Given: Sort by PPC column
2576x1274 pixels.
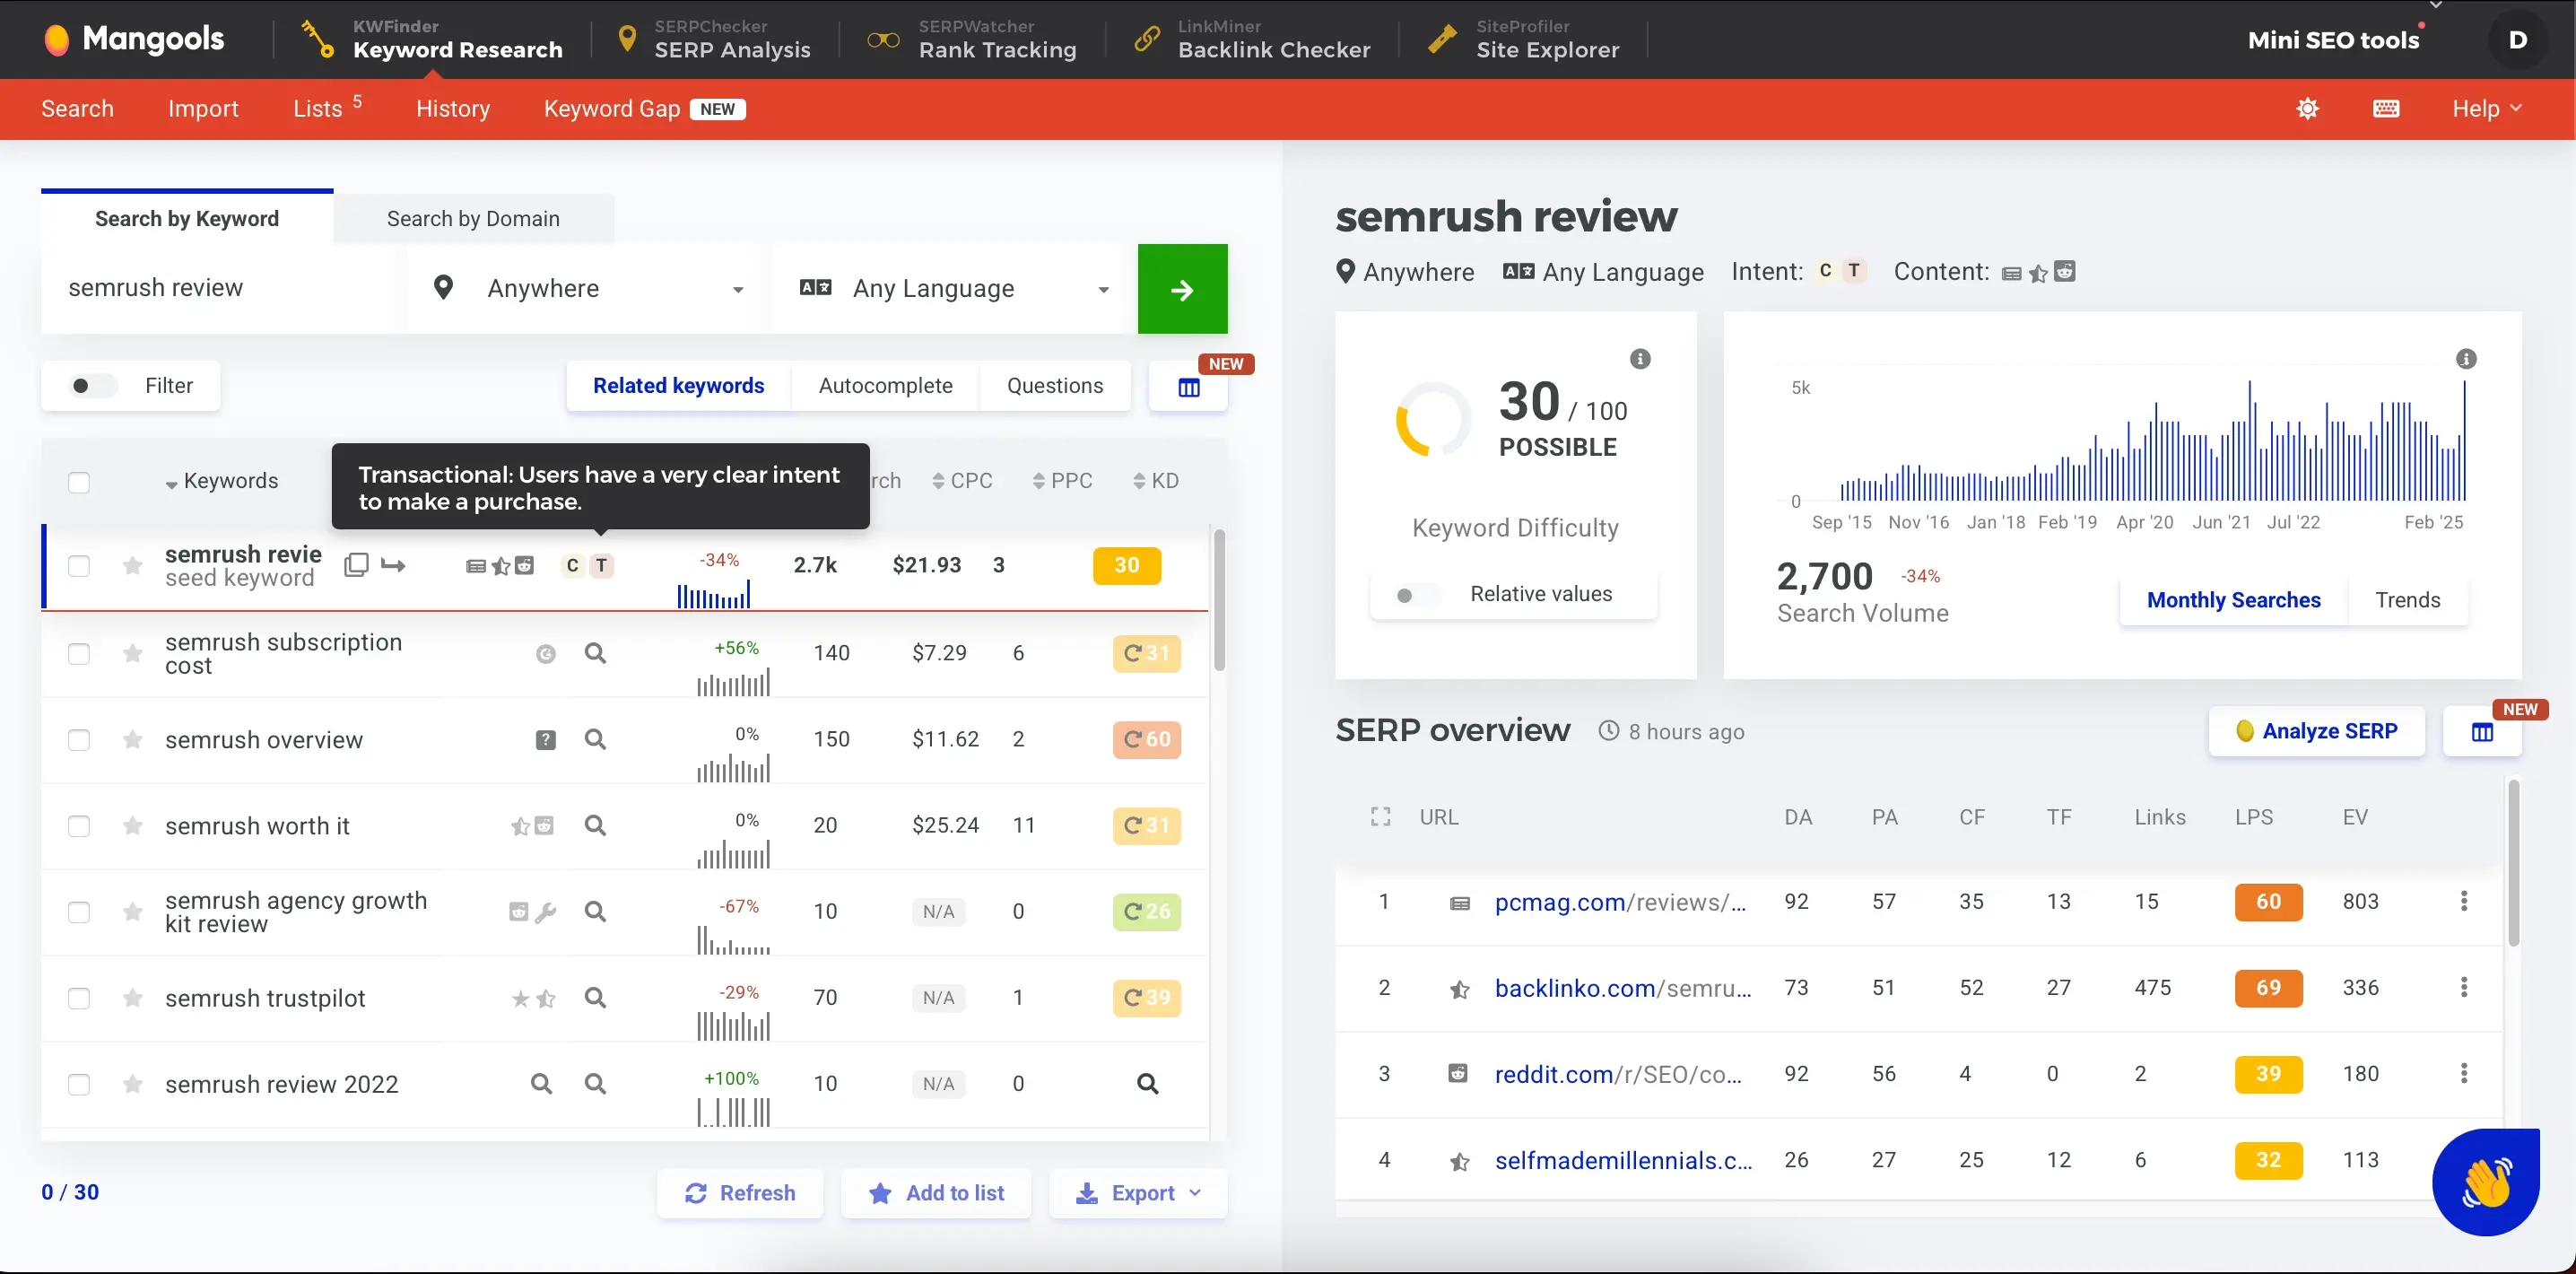Looking at the screenshot, I should 1062,481.
